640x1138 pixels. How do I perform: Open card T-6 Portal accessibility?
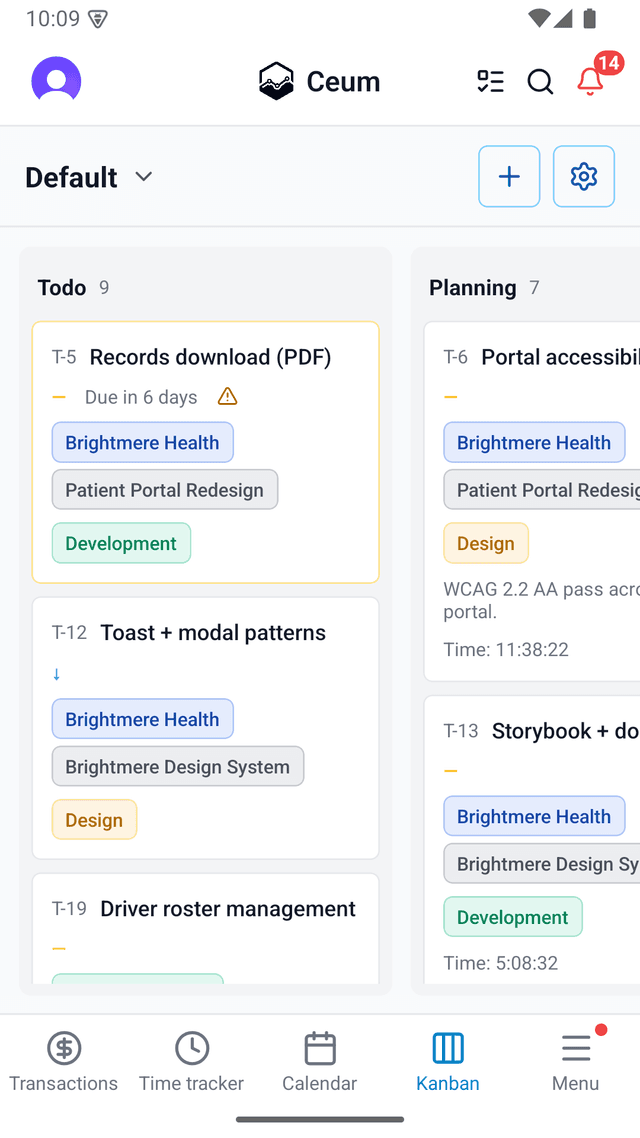pos(532,501)
